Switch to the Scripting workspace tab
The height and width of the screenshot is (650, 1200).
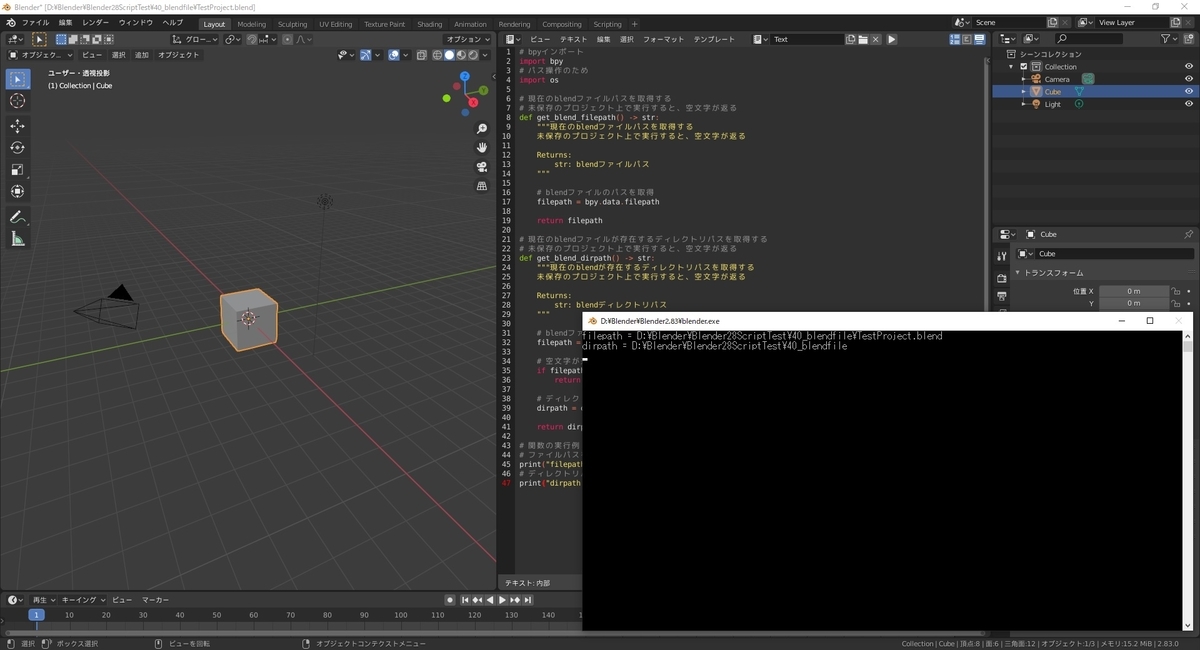[x=607, y=24]
